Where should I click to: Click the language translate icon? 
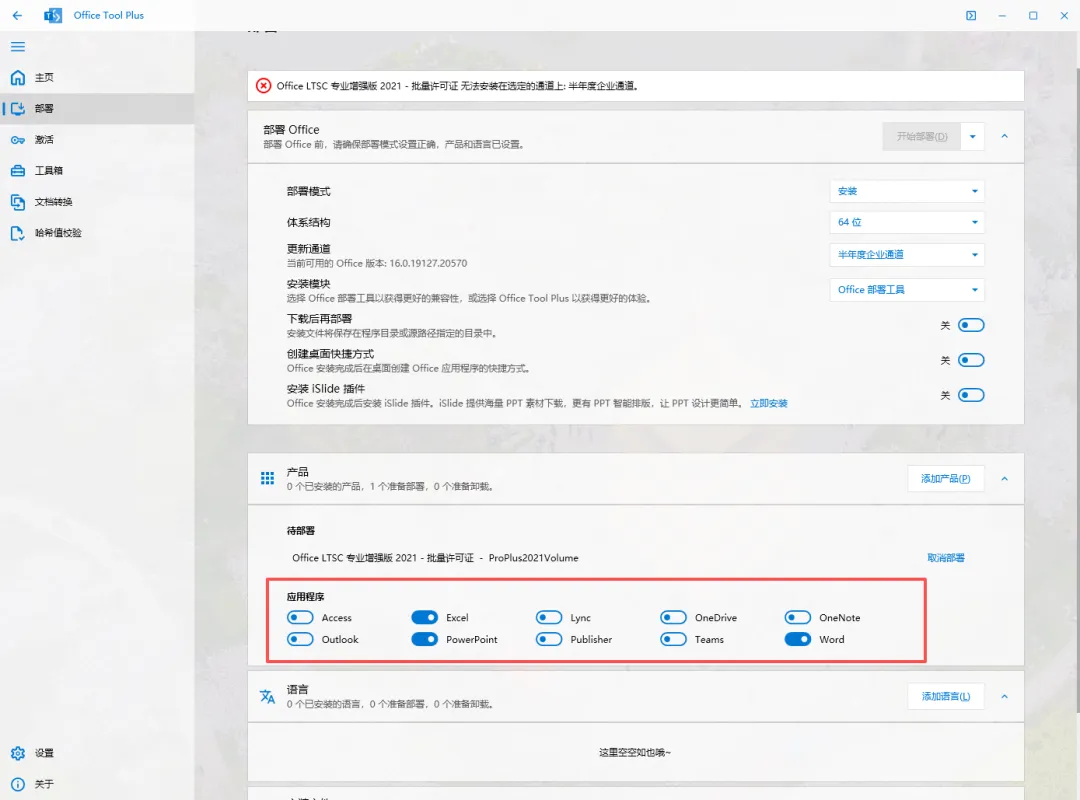(267, 697)
